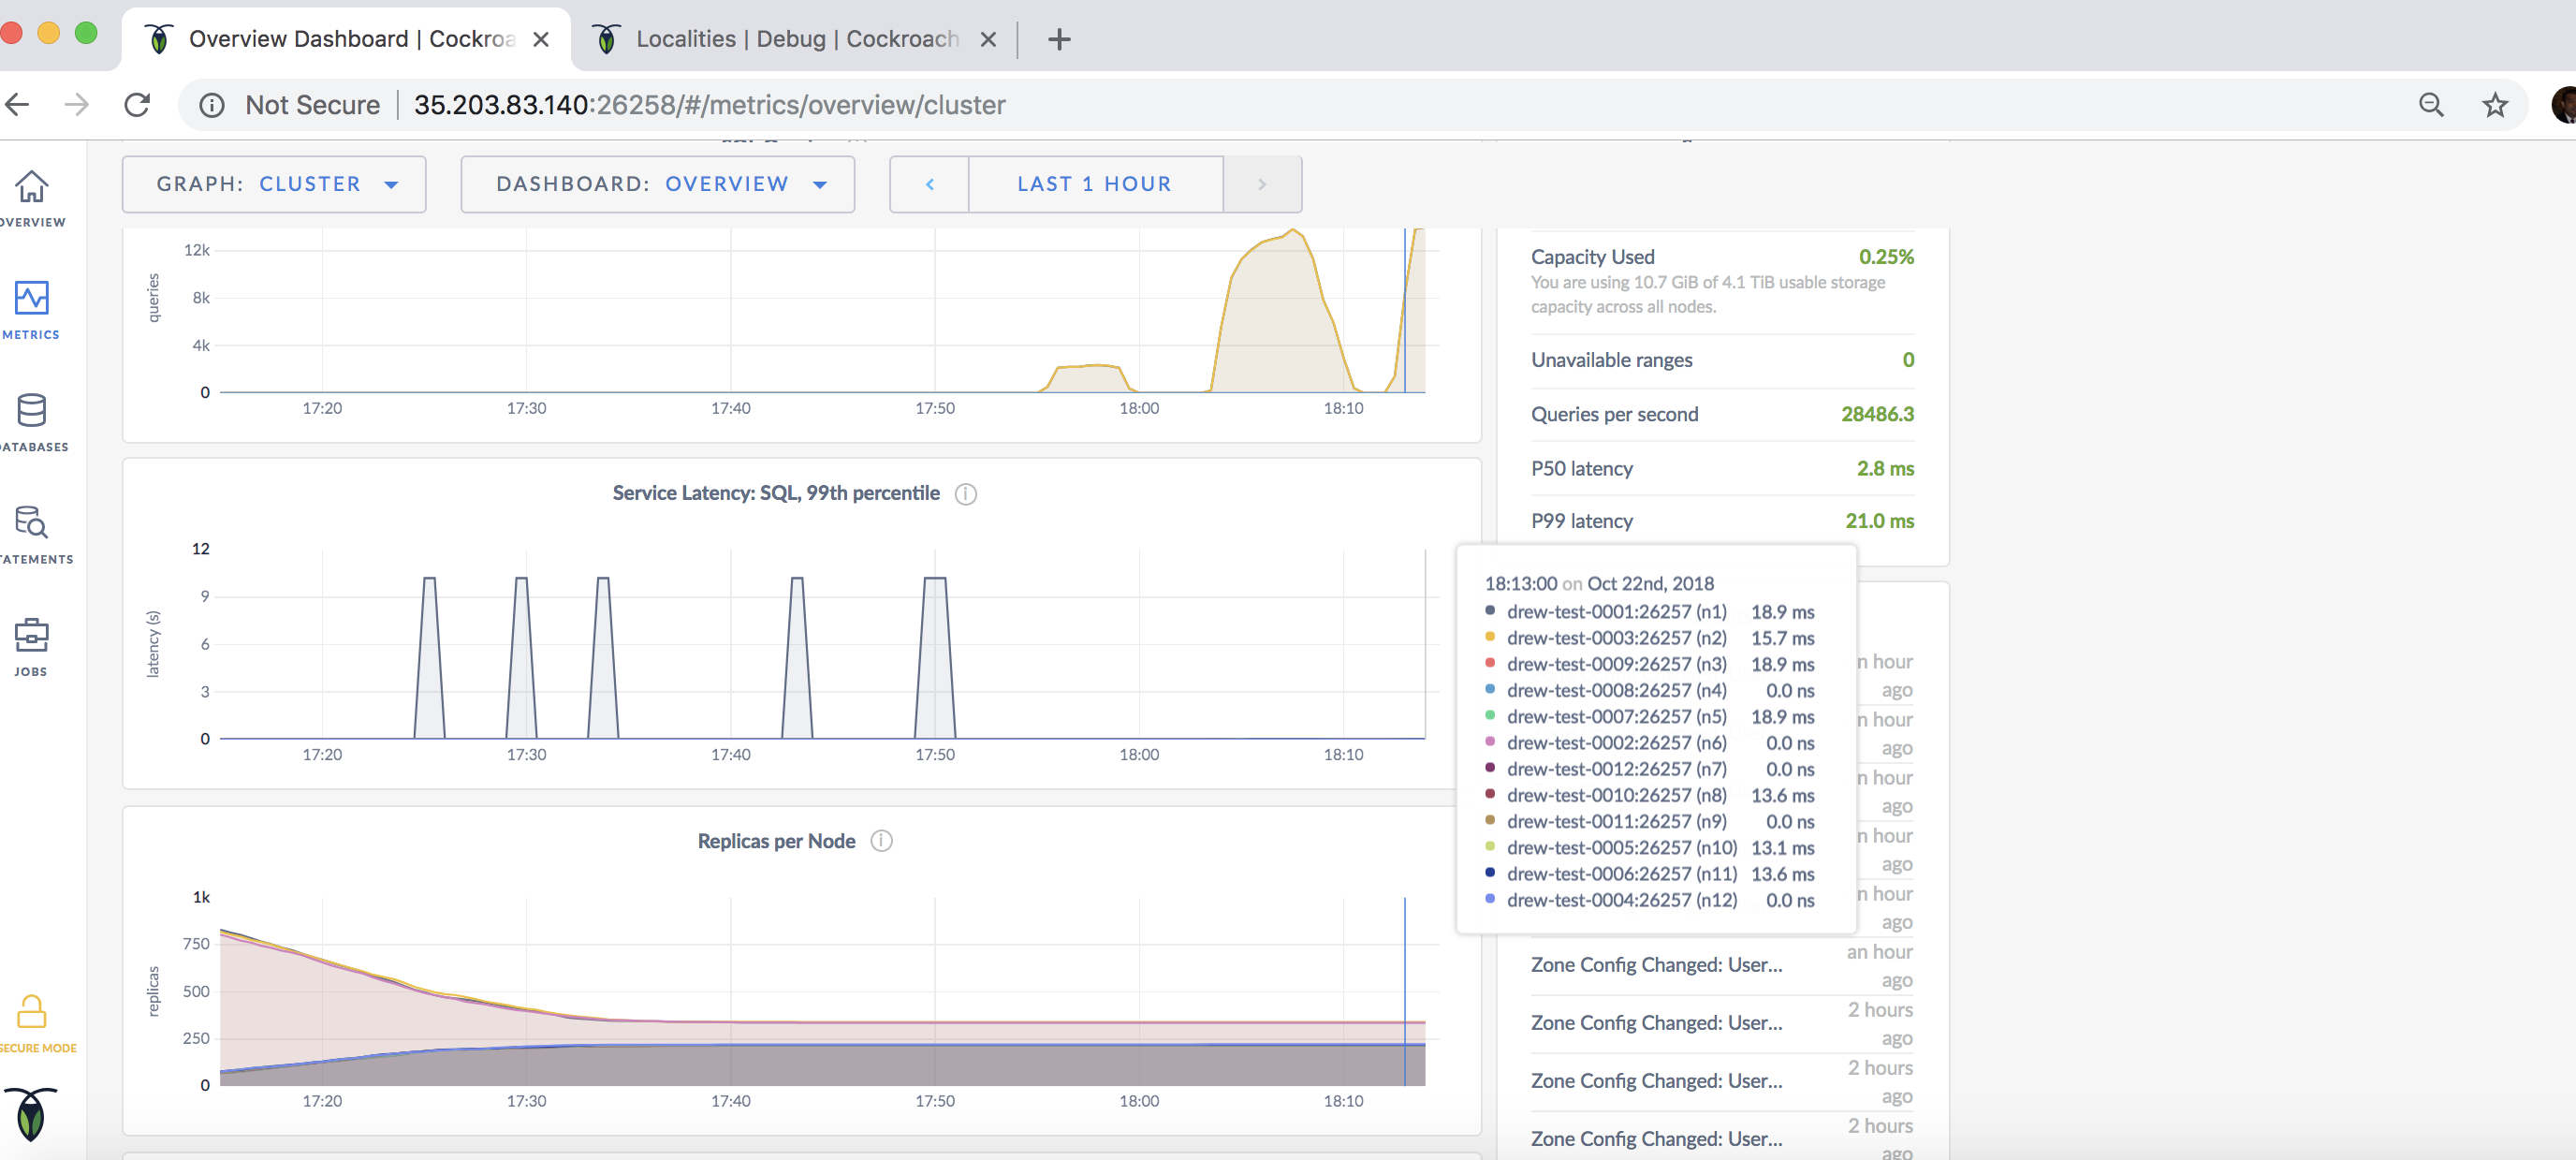Open the Metrics sidebar icon

(32, 298)
